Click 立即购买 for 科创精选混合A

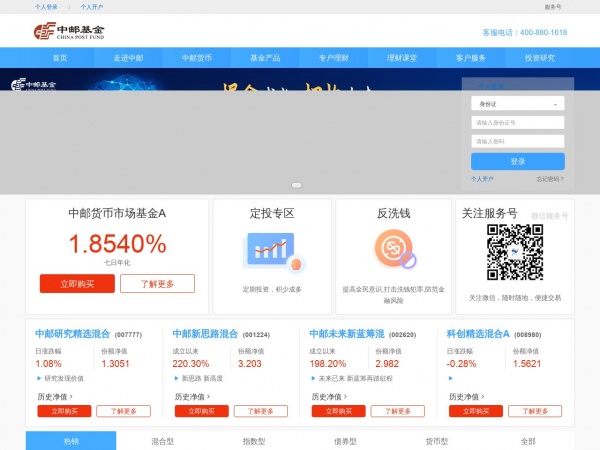point(476,411)
